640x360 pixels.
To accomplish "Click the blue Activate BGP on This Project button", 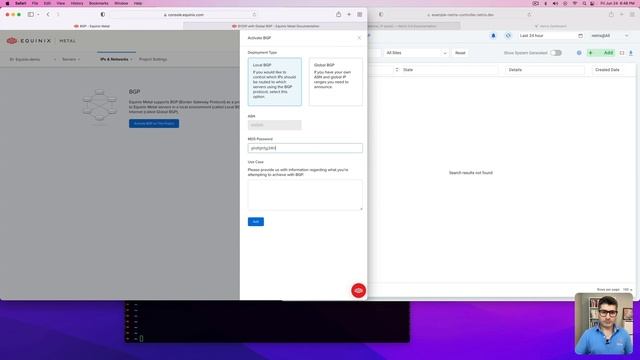I will (154, 123).
